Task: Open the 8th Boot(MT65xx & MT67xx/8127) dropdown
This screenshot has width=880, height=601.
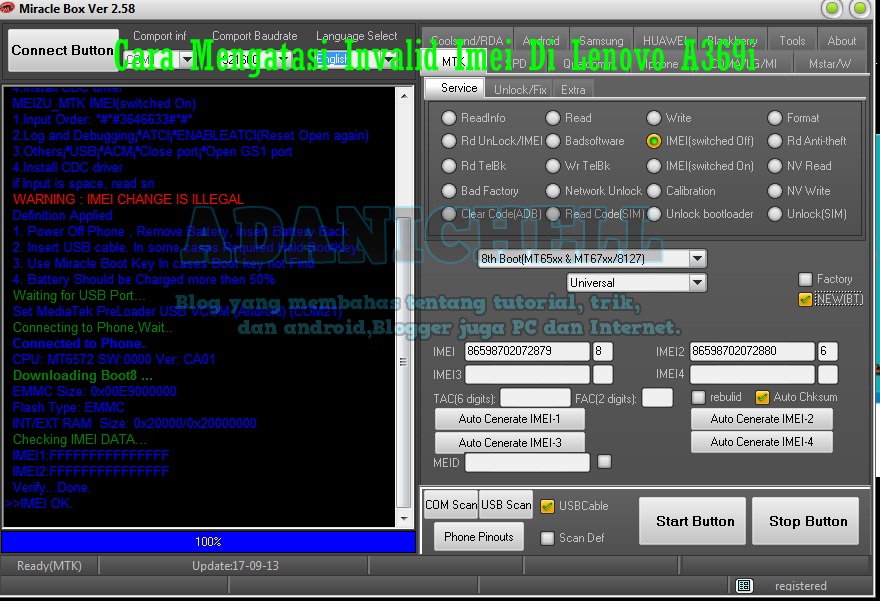Action: tap(697, 259)
